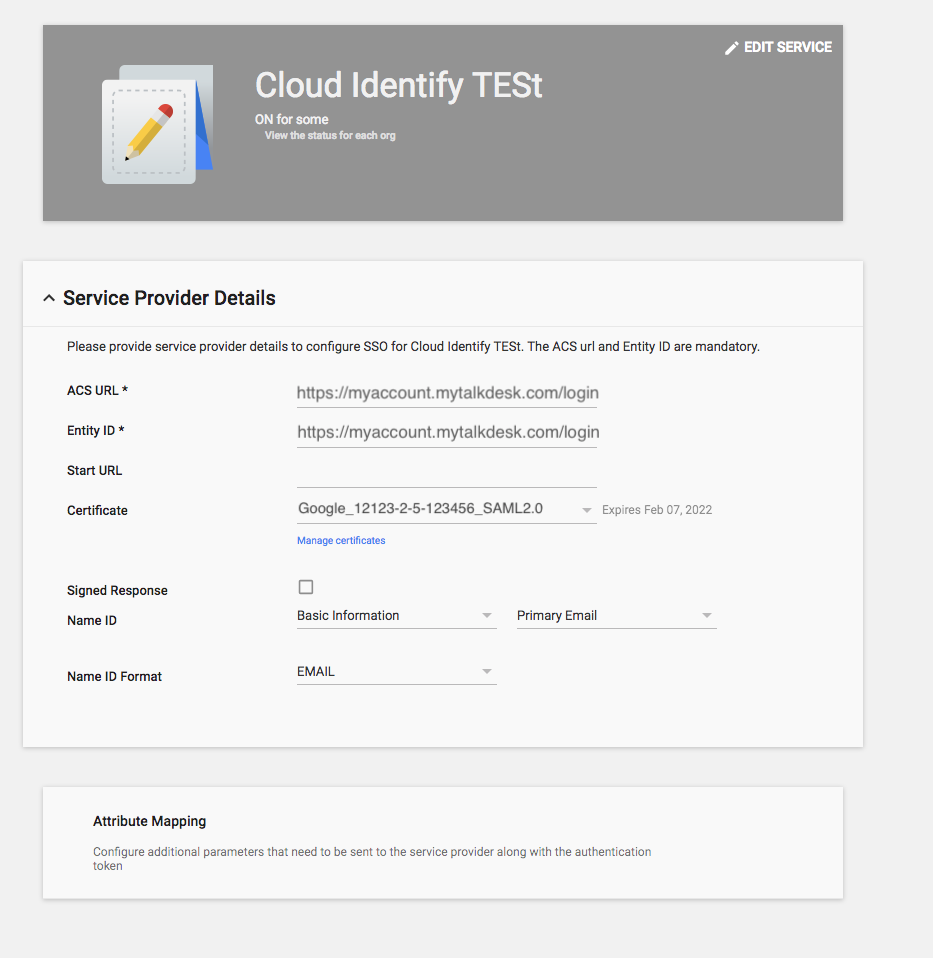
Task: Click the Cloud Identify TESt app logo
Action: tap(157, 124)
